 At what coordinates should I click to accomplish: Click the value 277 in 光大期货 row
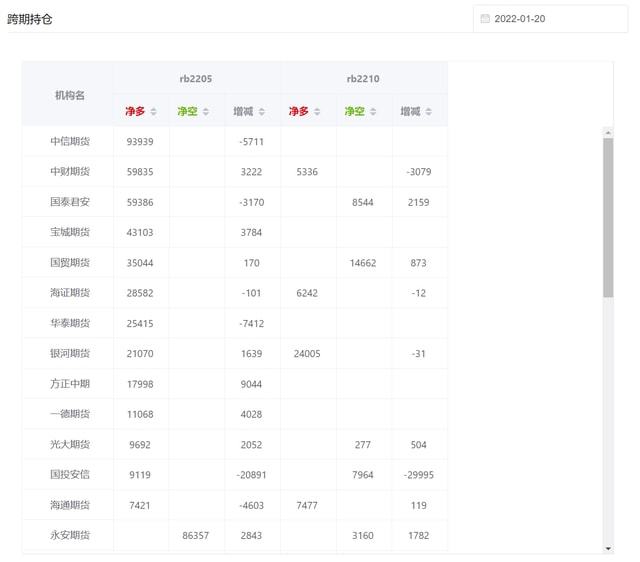[x=363, y=445]
